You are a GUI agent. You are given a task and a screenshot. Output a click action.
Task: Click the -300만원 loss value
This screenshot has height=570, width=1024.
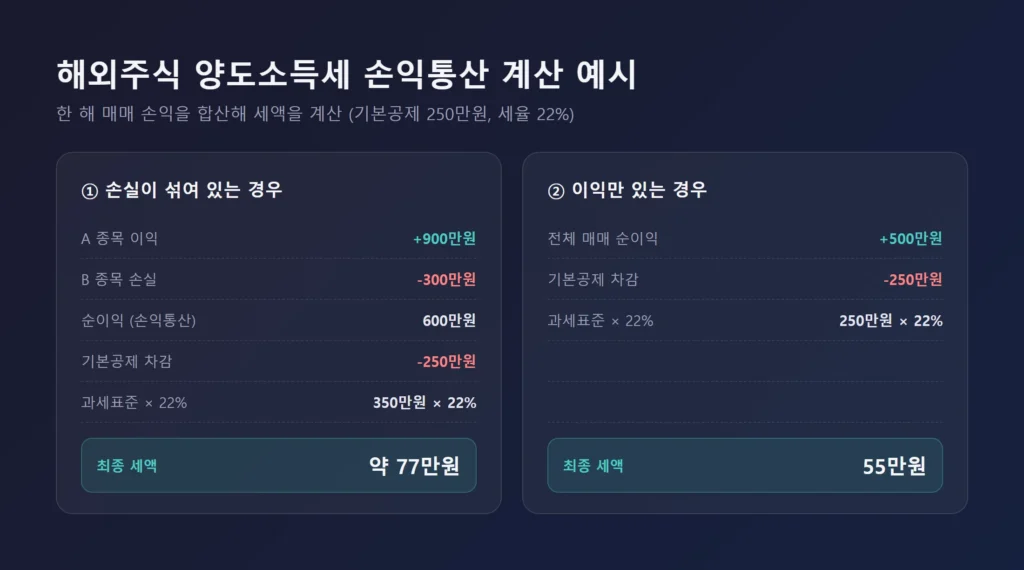tap(447, 279)
